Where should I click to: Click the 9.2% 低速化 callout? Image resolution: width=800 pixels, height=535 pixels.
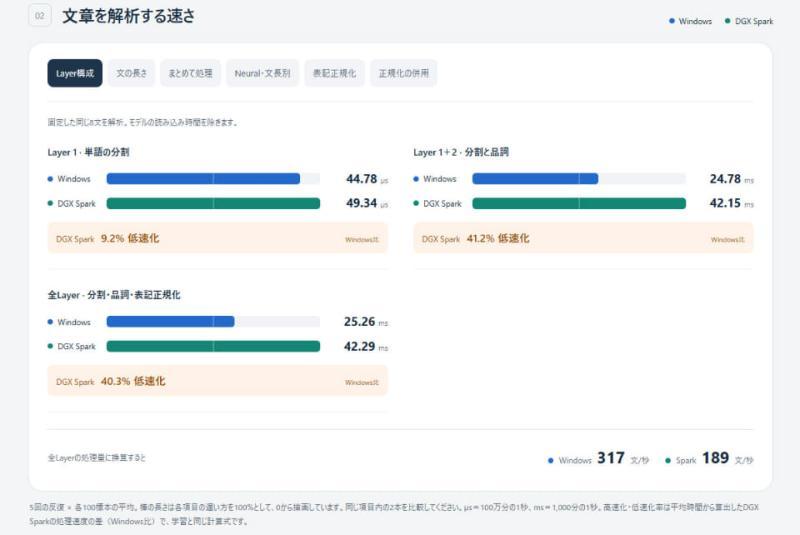(218, 238)
